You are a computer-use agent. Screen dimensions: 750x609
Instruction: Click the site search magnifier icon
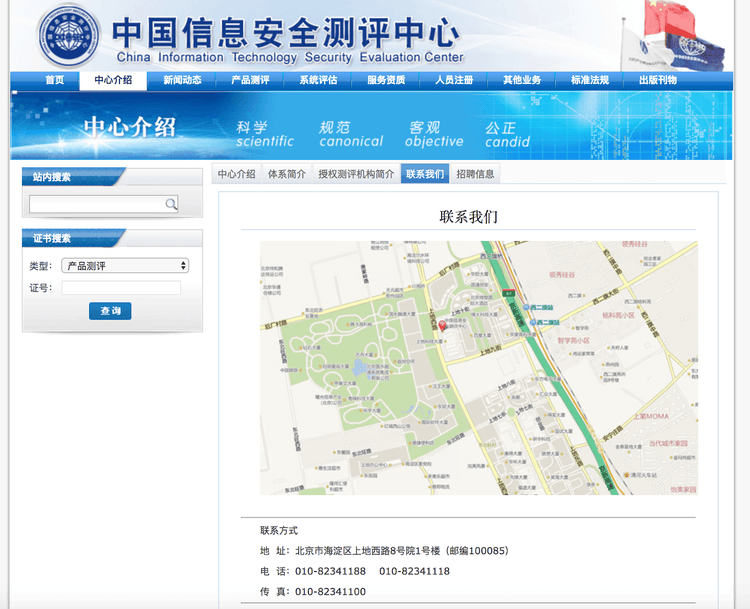click(x=171, y=204)
